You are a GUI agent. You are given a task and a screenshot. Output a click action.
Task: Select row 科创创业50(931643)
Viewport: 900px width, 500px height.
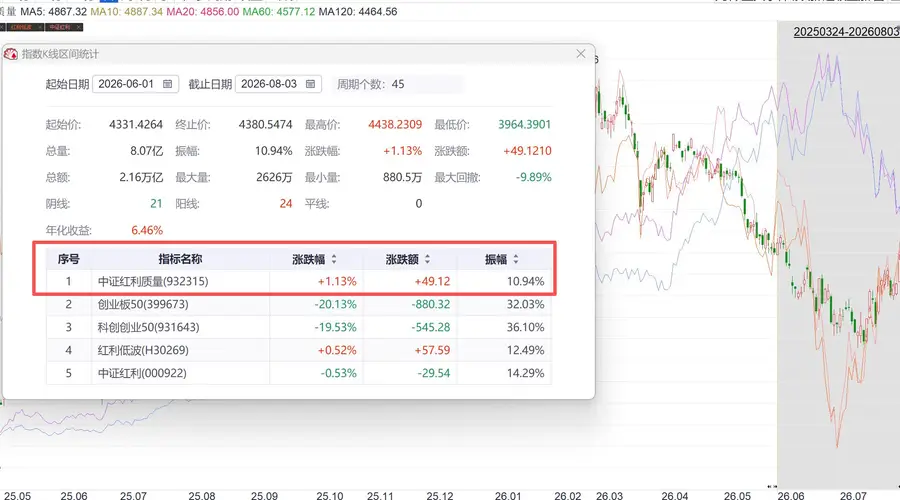(298, 327)
